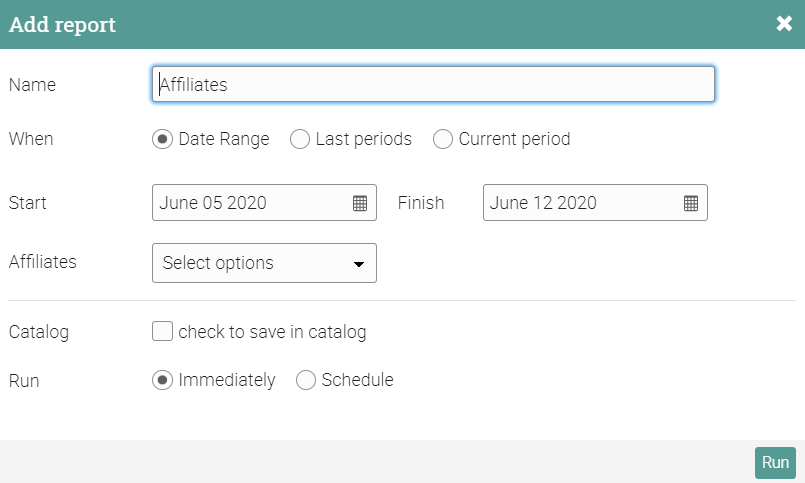Open the Start date calendar icon

click(x=360, y=203)
